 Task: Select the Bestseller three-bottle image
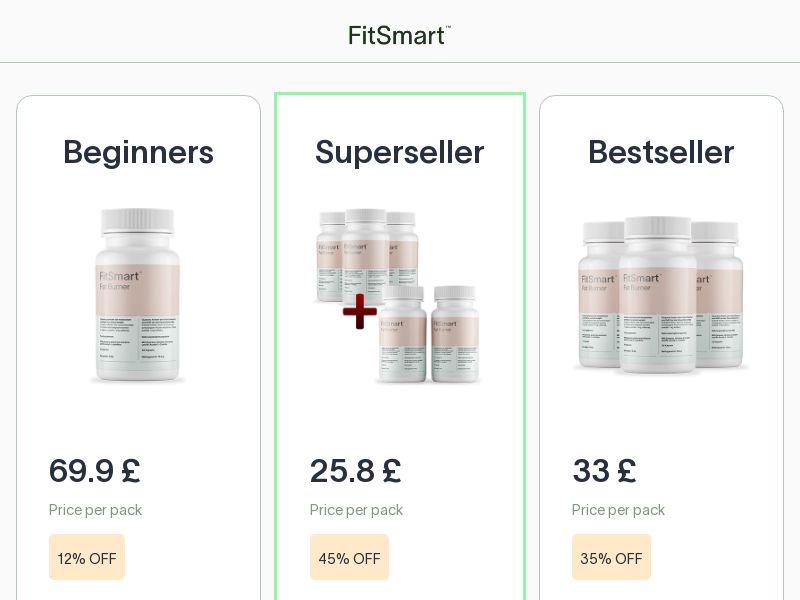661,295
